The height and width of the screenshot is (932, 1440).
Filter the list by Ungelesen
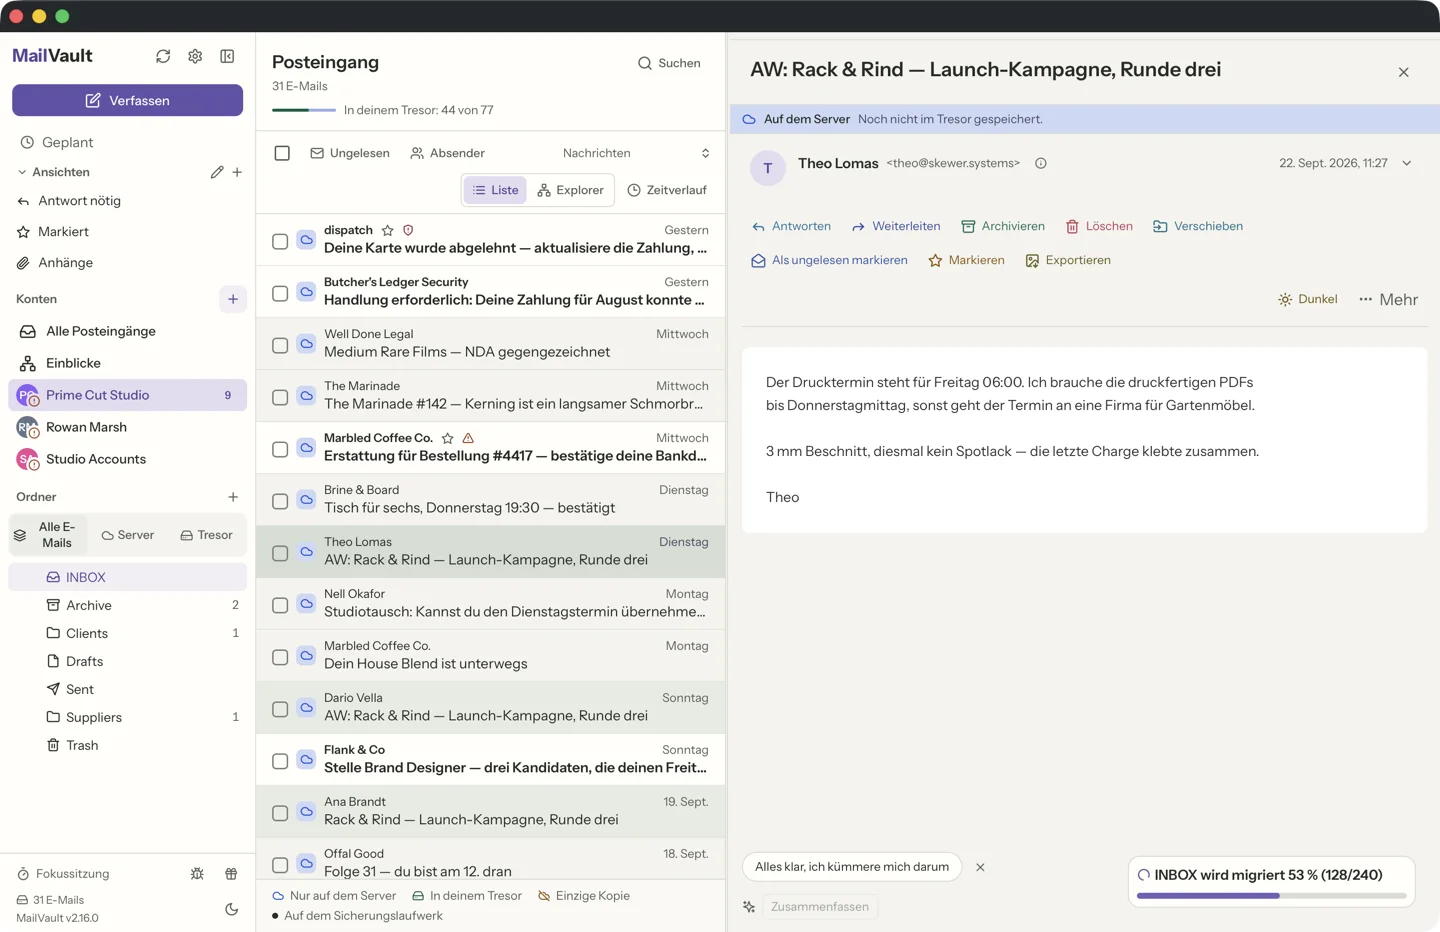click(x=350, y=153)
